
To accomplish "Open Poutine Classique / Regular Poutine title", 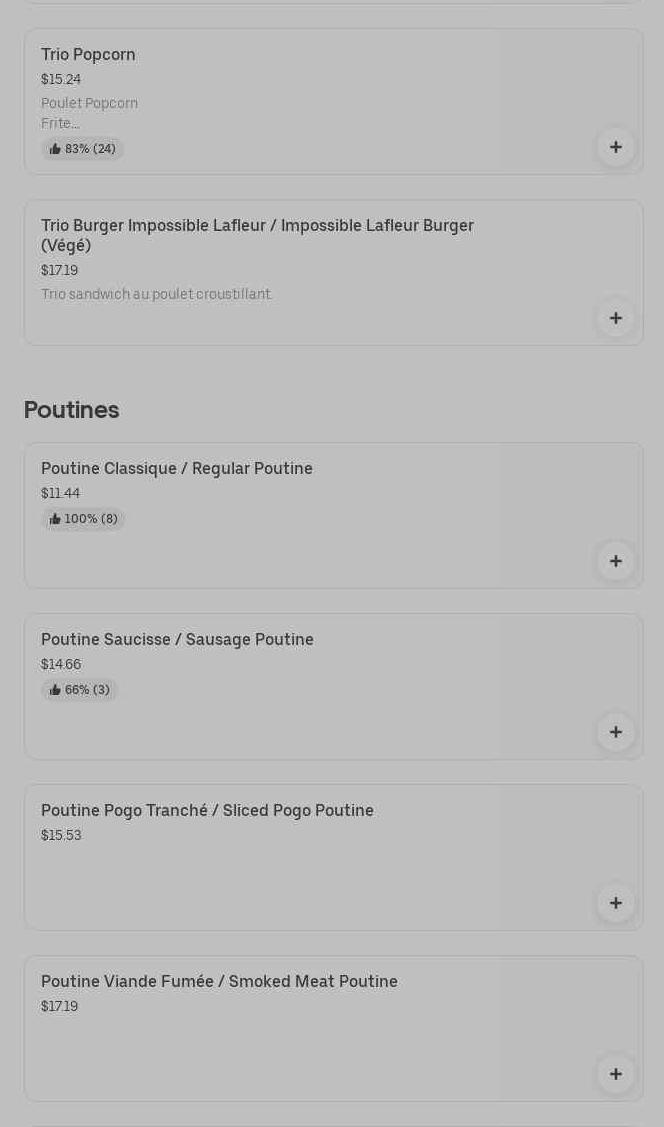I will 177,469.
